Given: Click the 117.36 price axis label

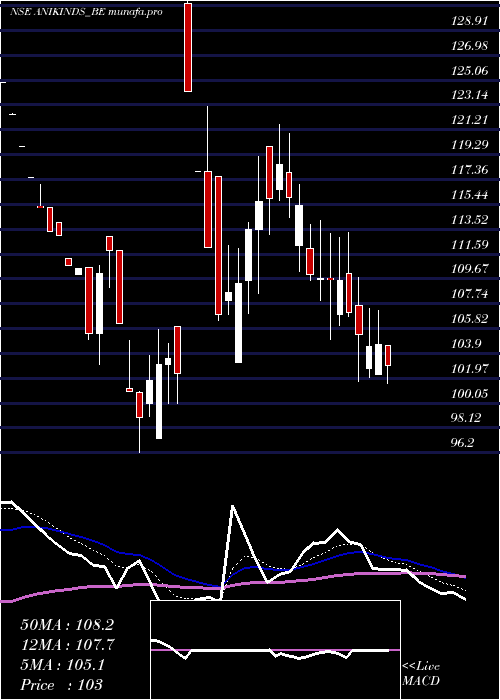Looking at the screenshot, I should click(x=468, y=170).
